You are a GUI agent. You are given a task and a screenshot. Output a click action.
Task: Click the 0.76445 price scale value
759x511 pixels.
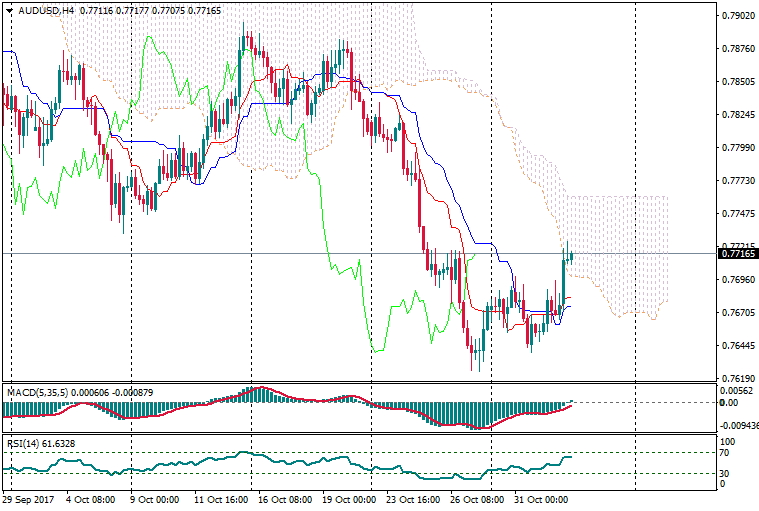[x=737, y=346]
